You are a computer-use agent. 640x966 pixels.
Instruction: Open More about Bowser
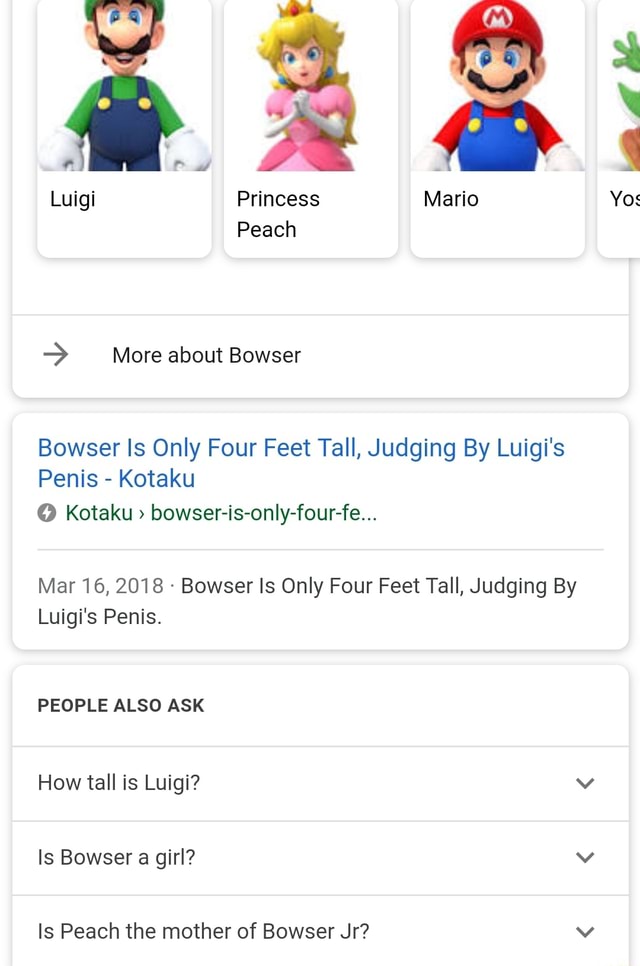[206, 355]
